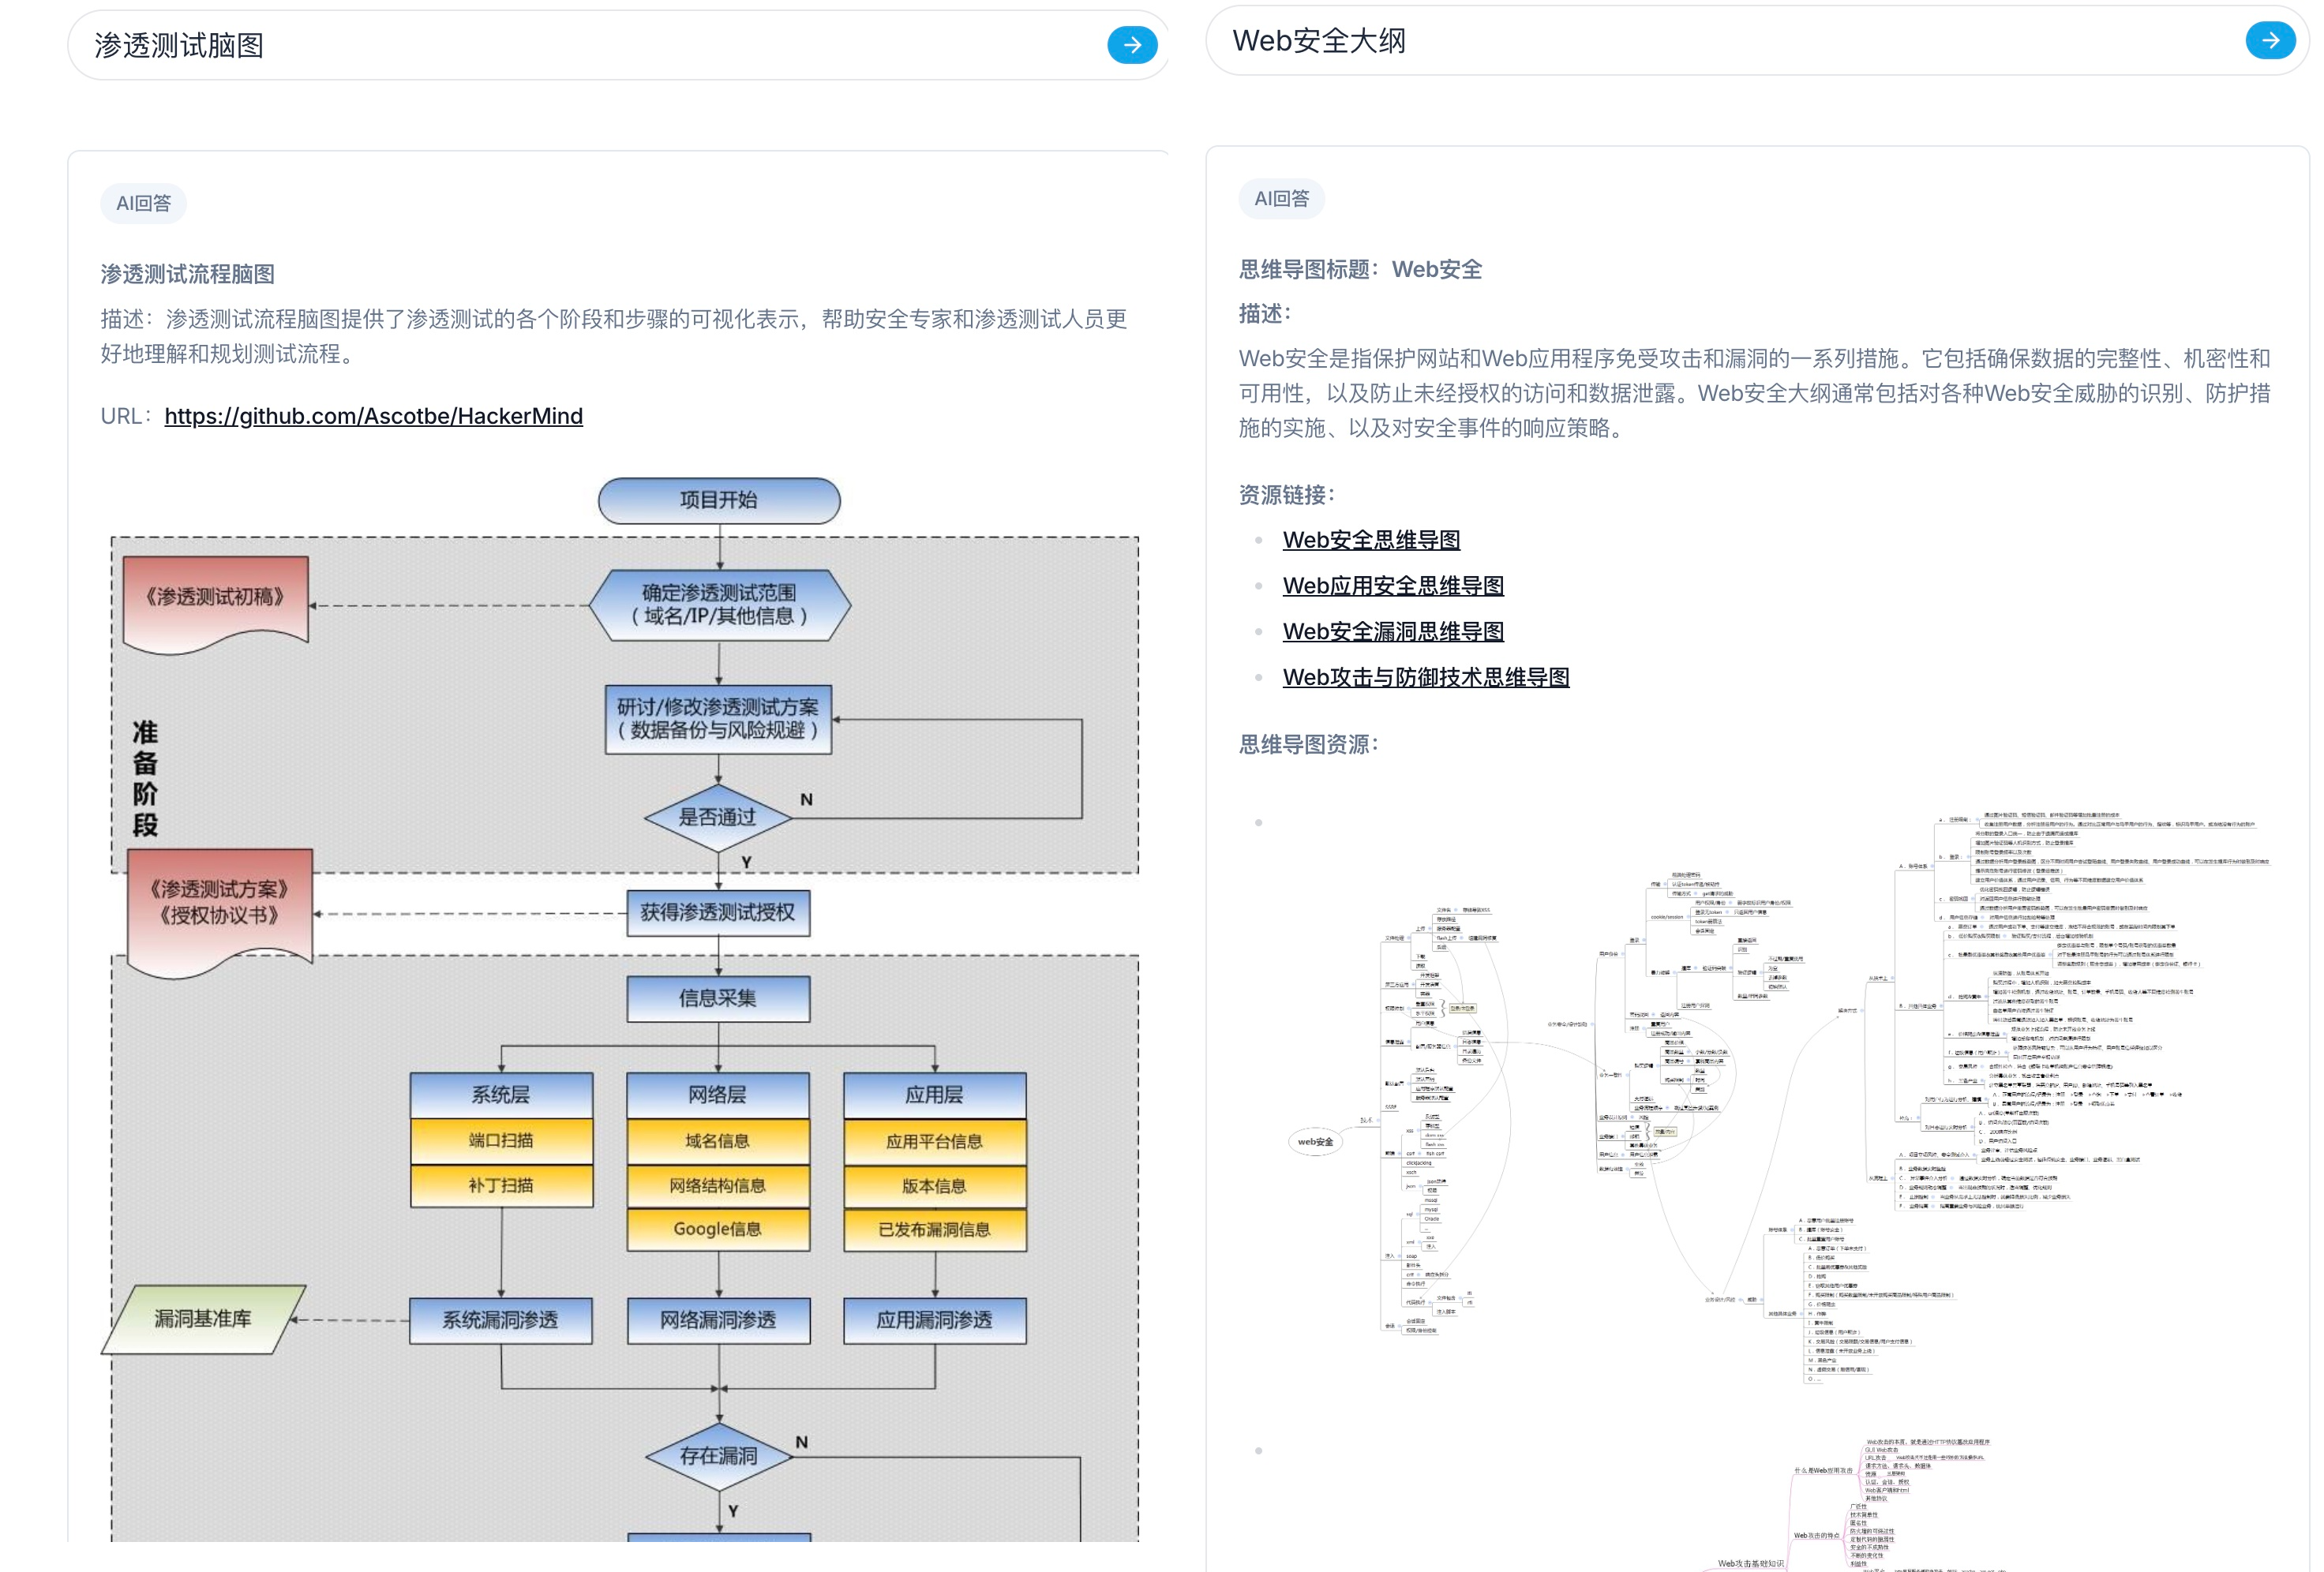
Task: Click the 存在漏洞 decision diamond
Action: 718,1456
